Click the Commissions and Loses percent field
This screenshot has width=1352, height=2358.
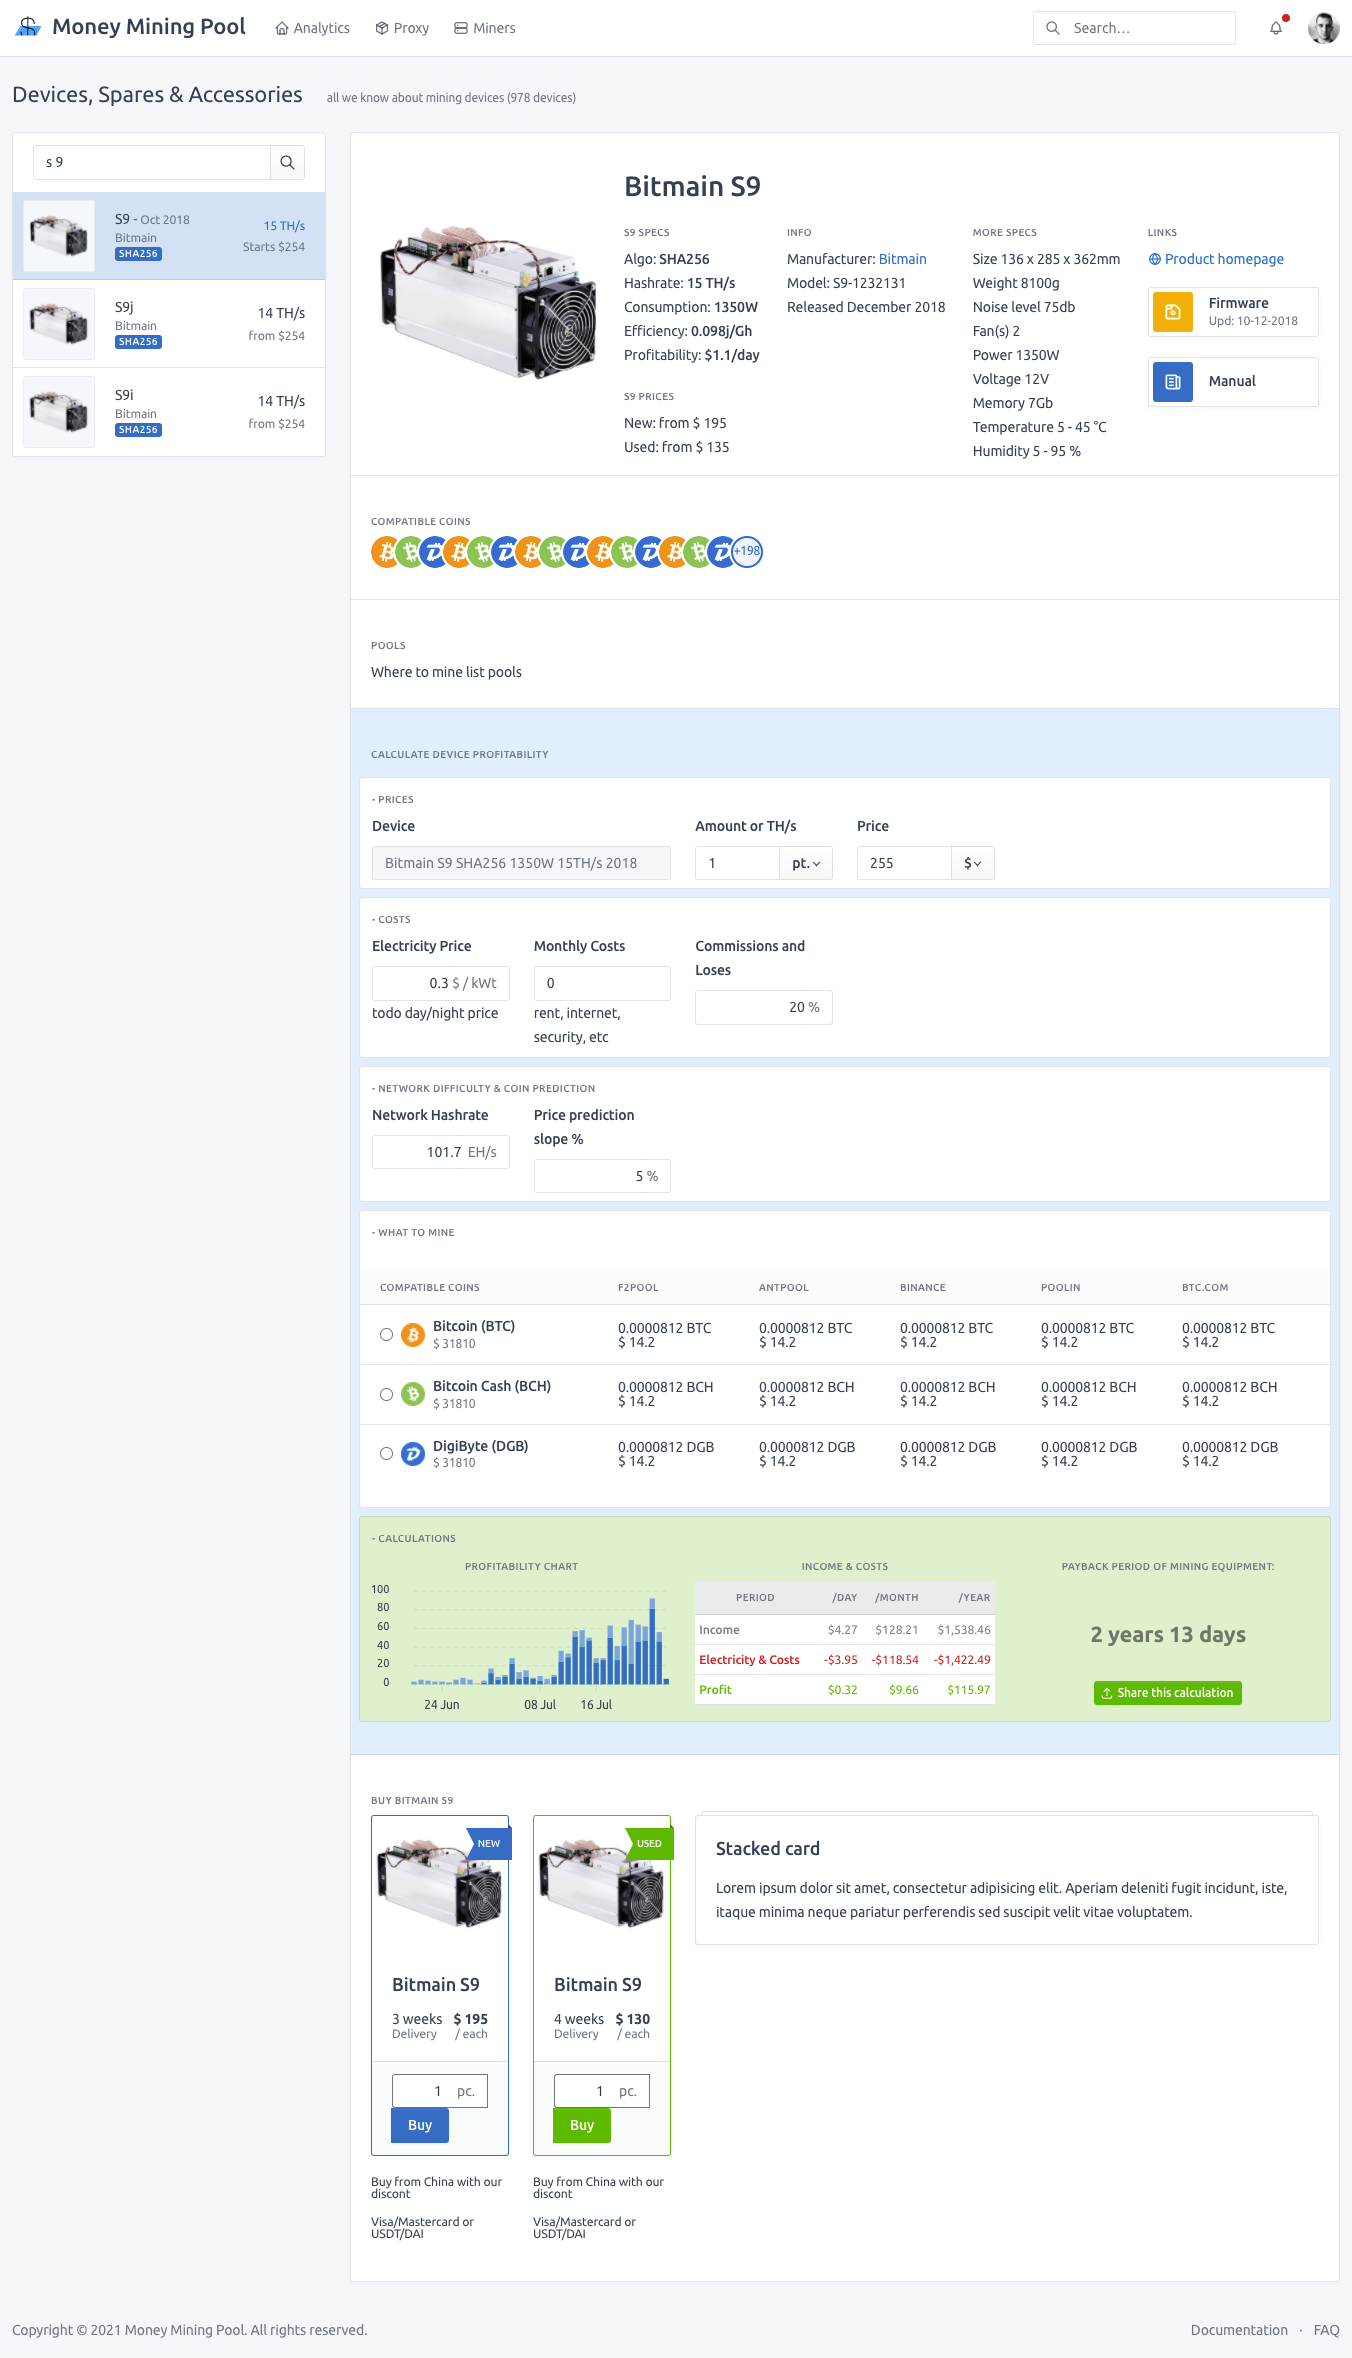(x=764, y=1007)
